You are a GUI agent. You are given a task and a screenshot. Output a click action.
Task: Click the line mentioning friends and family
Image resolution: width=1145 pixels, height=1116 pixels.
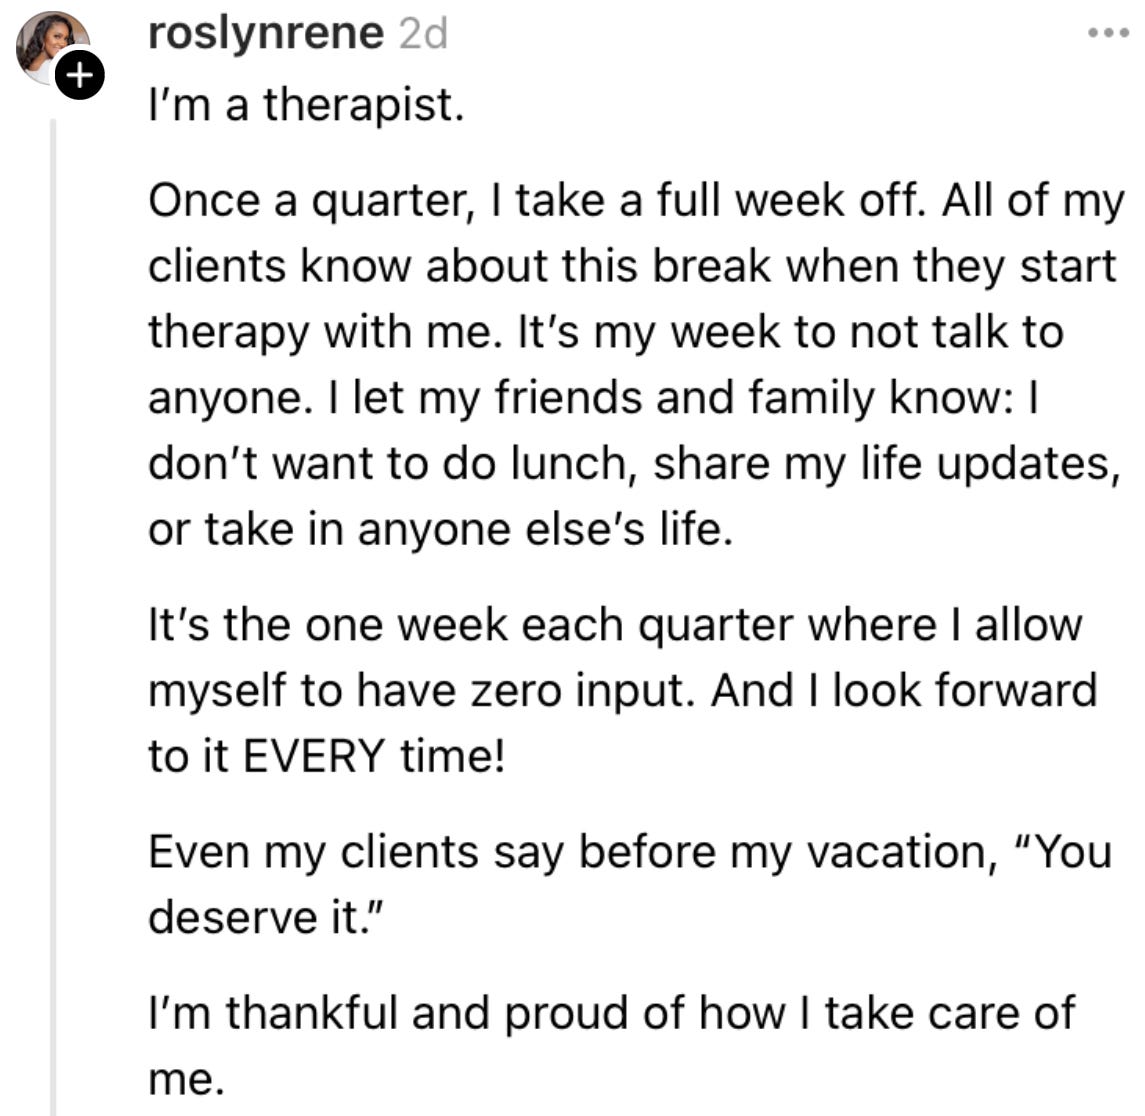593,399
